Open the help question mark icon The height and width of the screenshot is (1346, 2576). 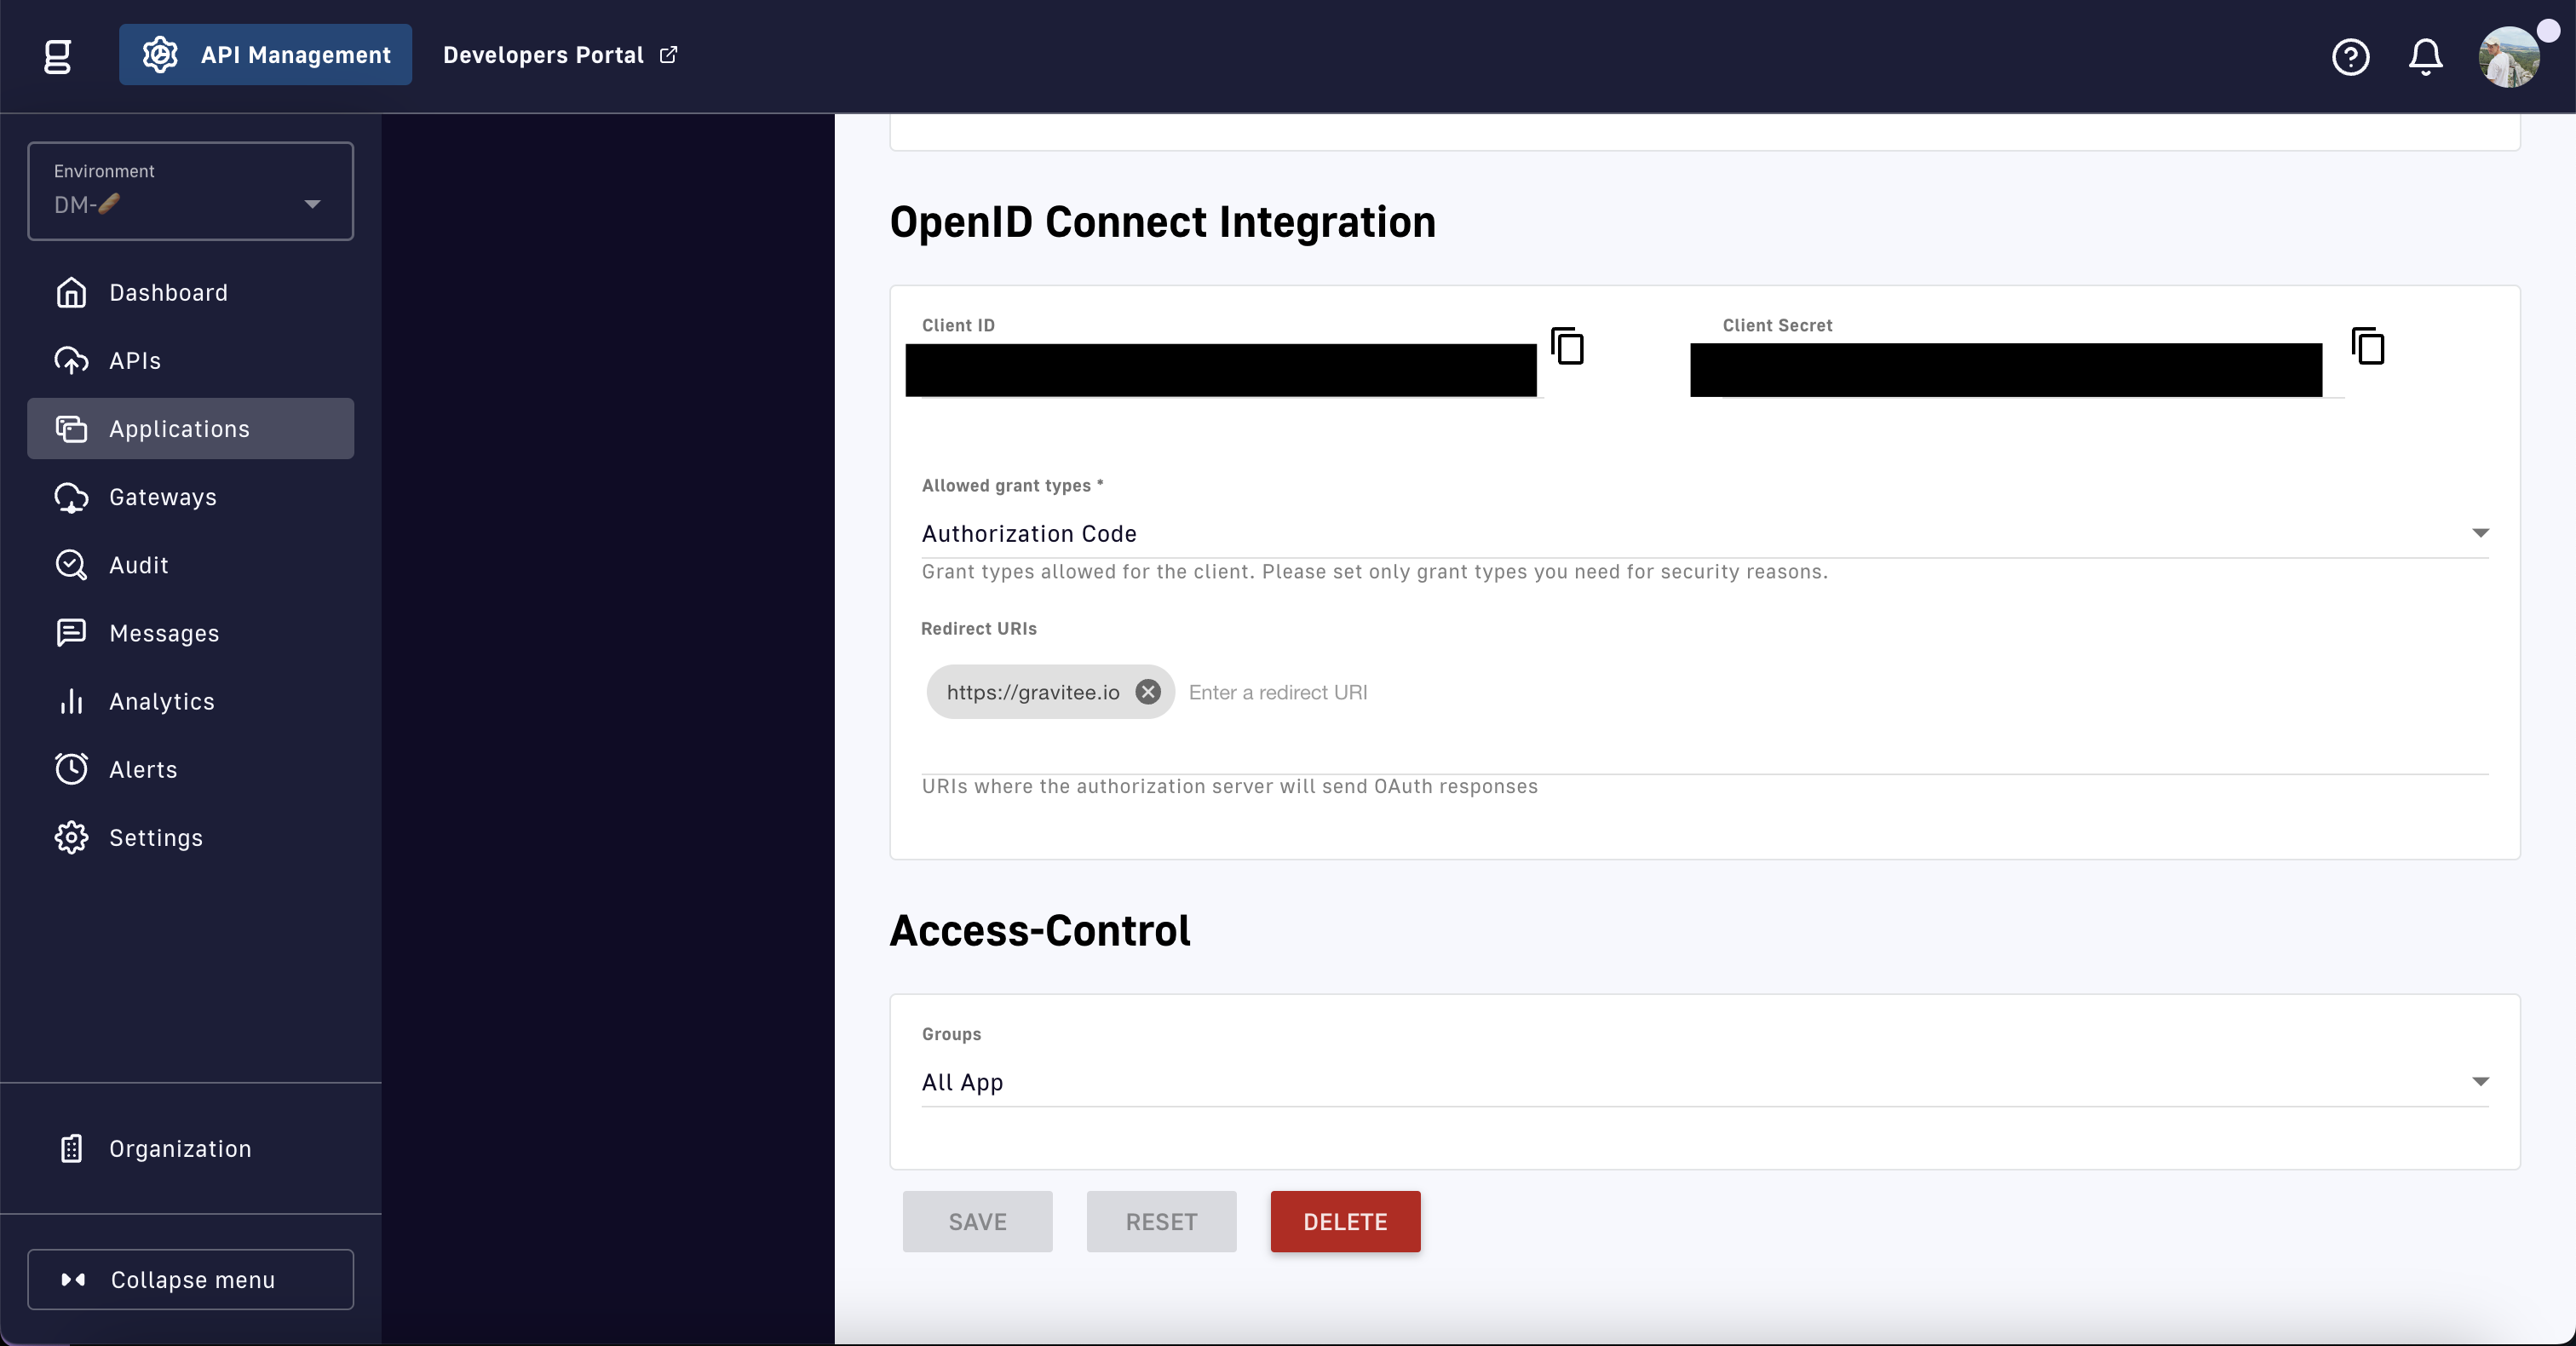point(2350,57)
